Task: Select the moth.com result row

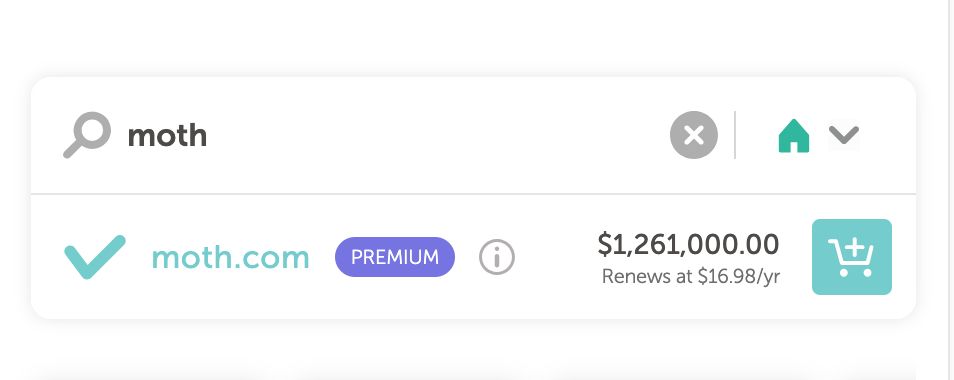Action: click(473, 257)
